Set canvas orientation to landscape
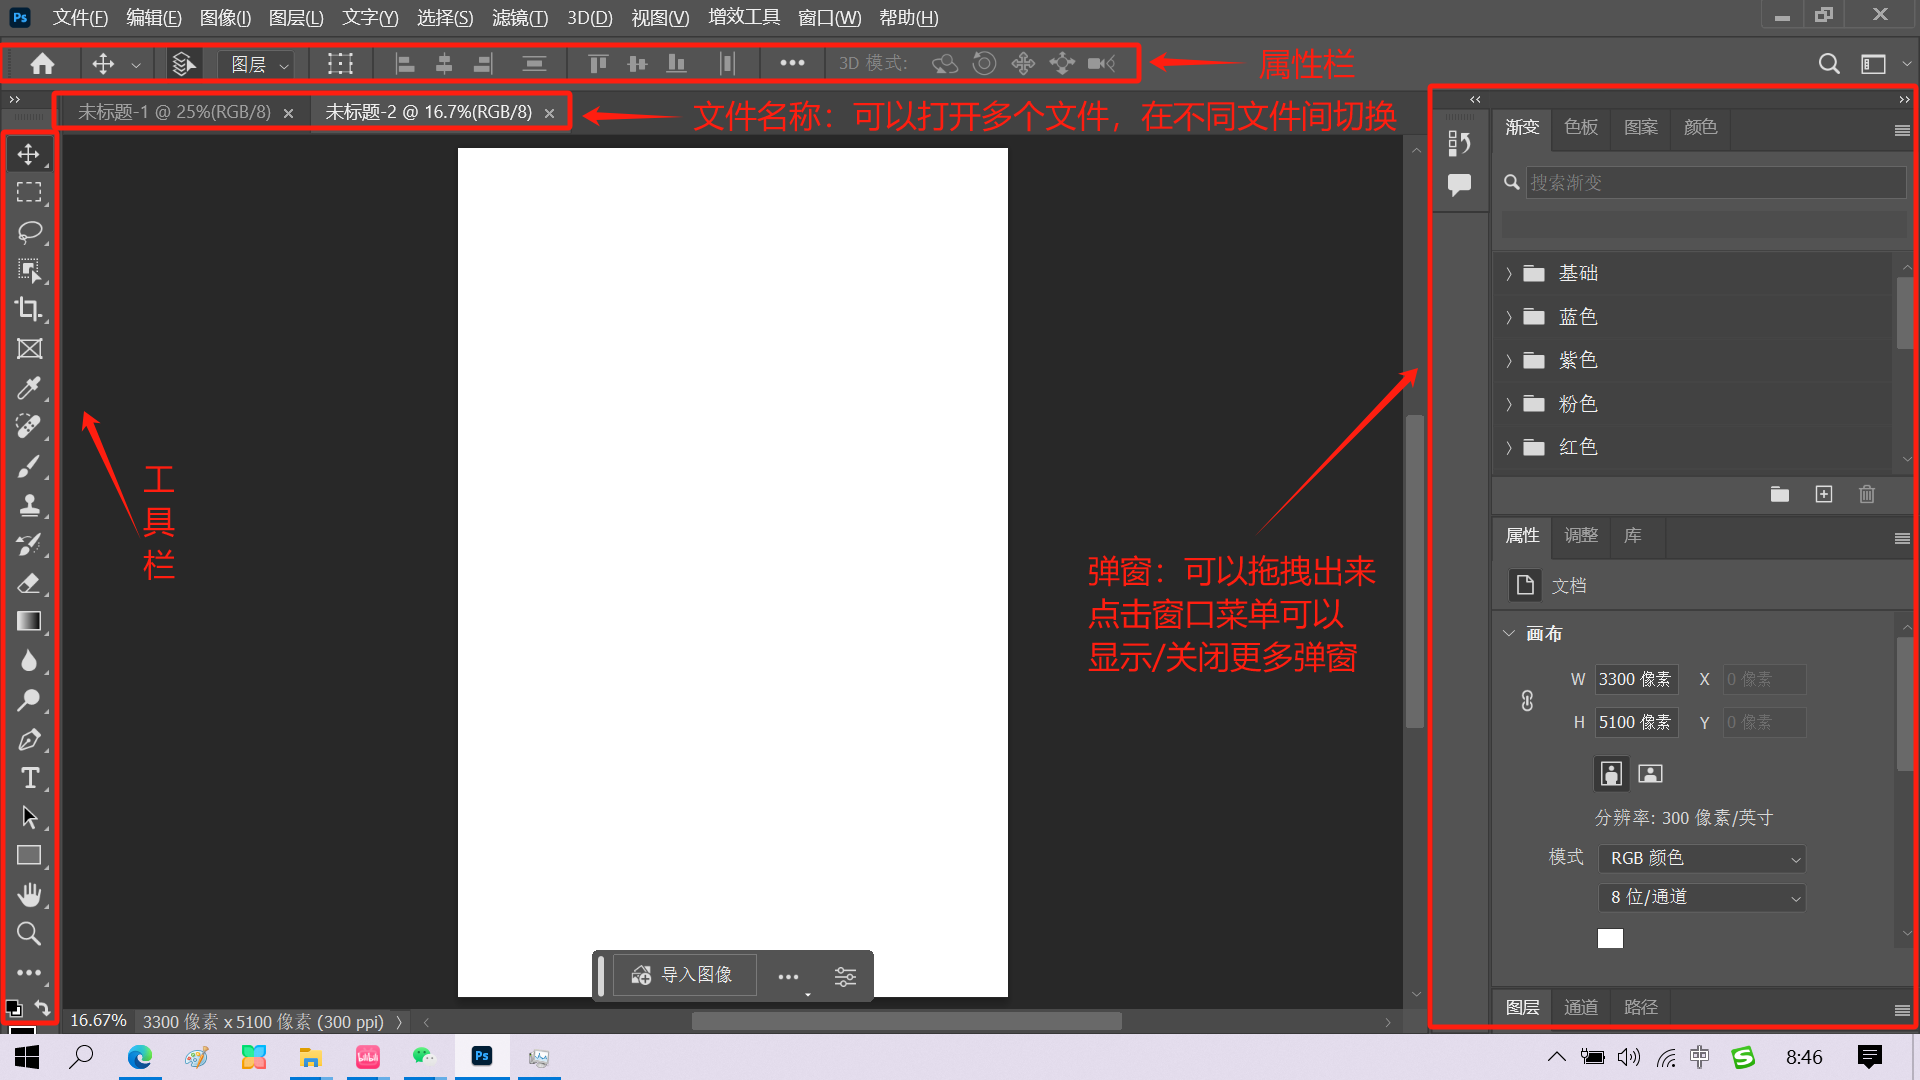The image size is (1920, 1080). (1650, 773)
